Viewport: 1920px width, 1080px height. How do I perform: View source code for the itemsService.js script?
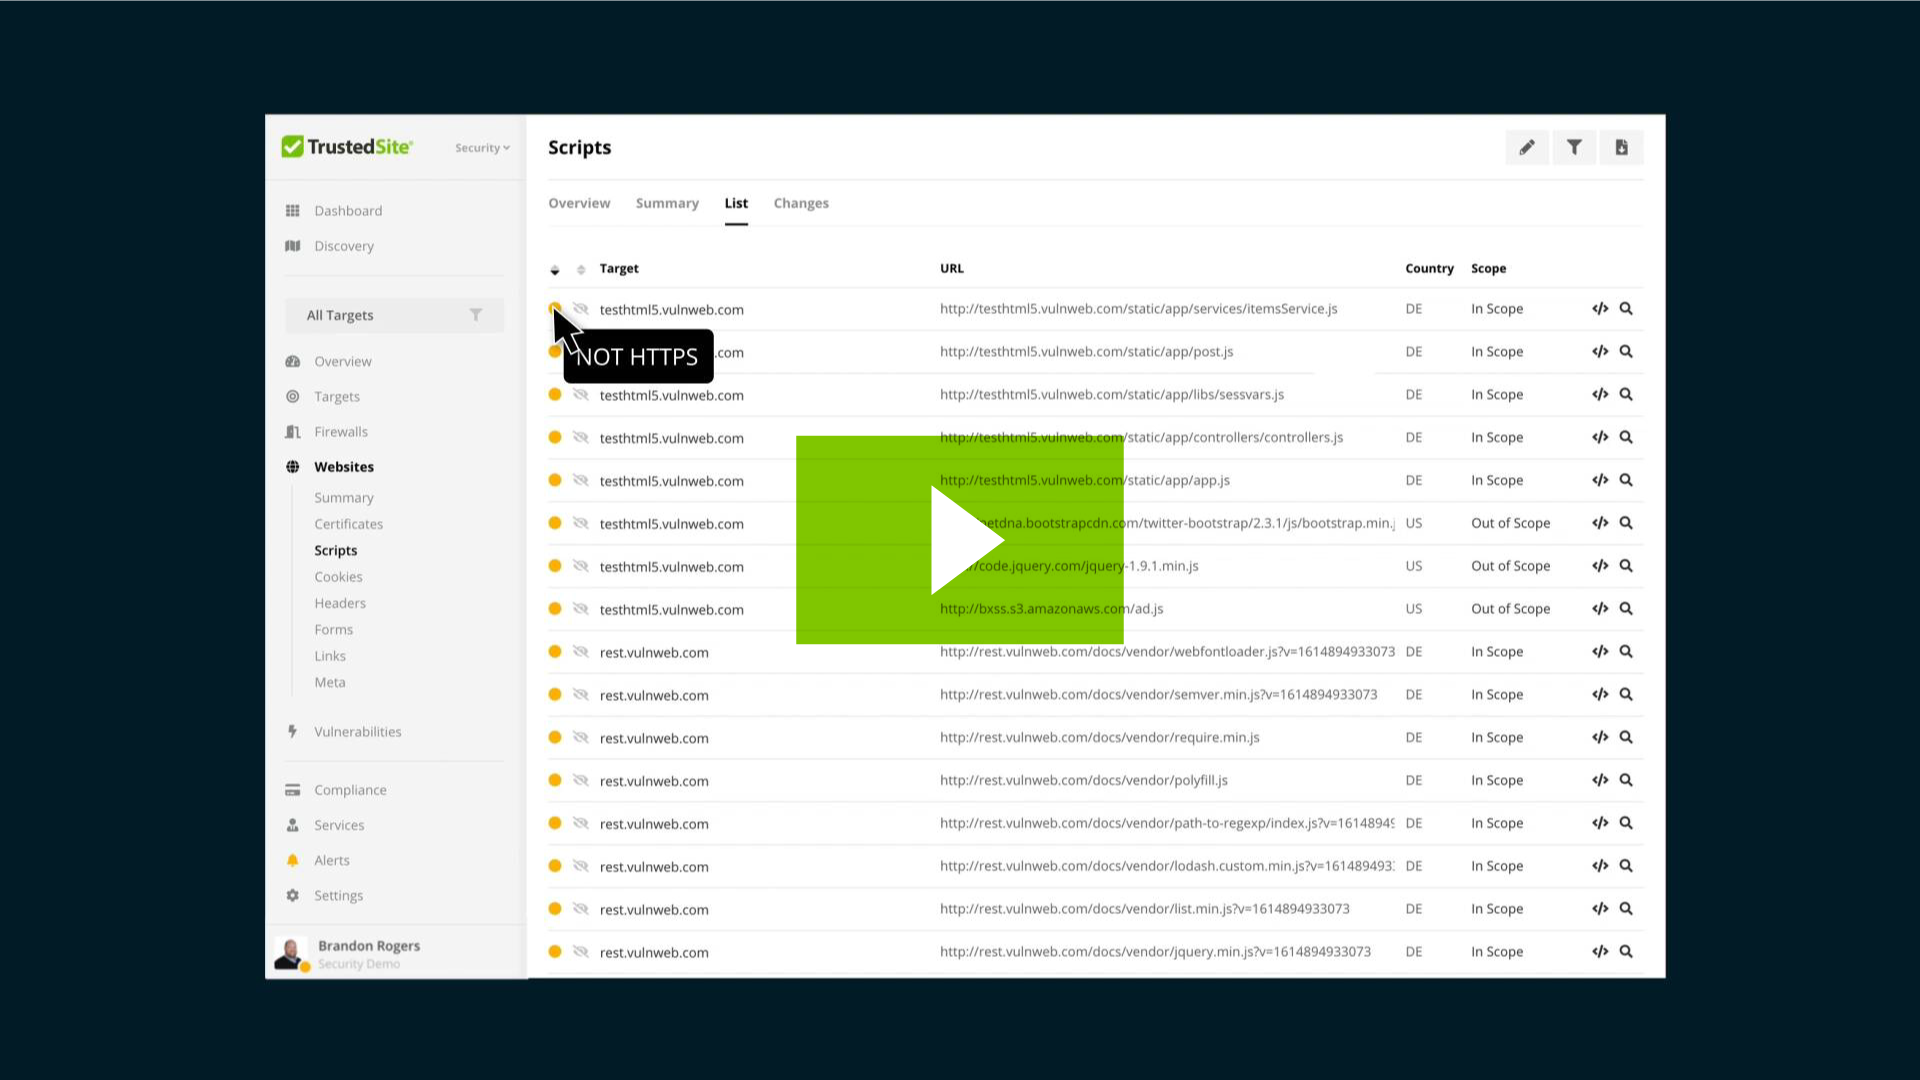click(1599, 309)
